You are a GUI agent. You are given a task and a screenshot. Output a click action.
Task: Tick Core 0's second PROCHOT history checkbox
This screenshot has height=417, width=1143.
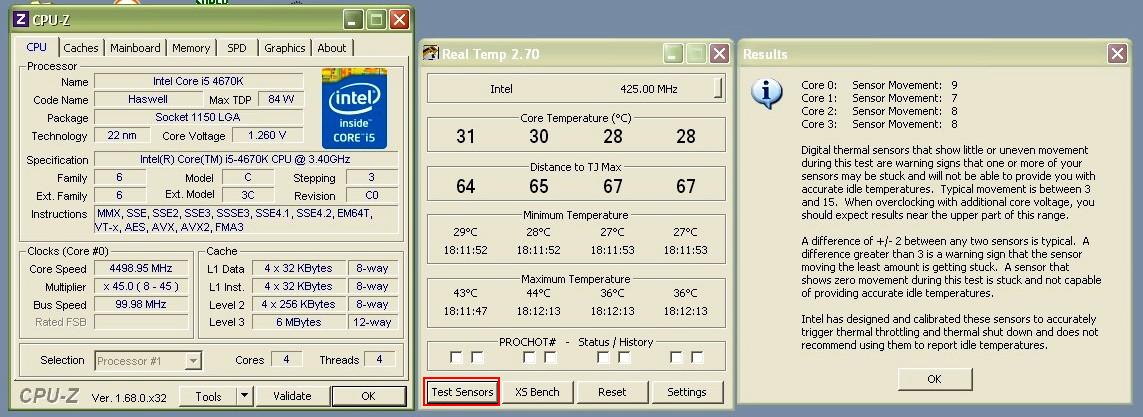pos(477,357)
